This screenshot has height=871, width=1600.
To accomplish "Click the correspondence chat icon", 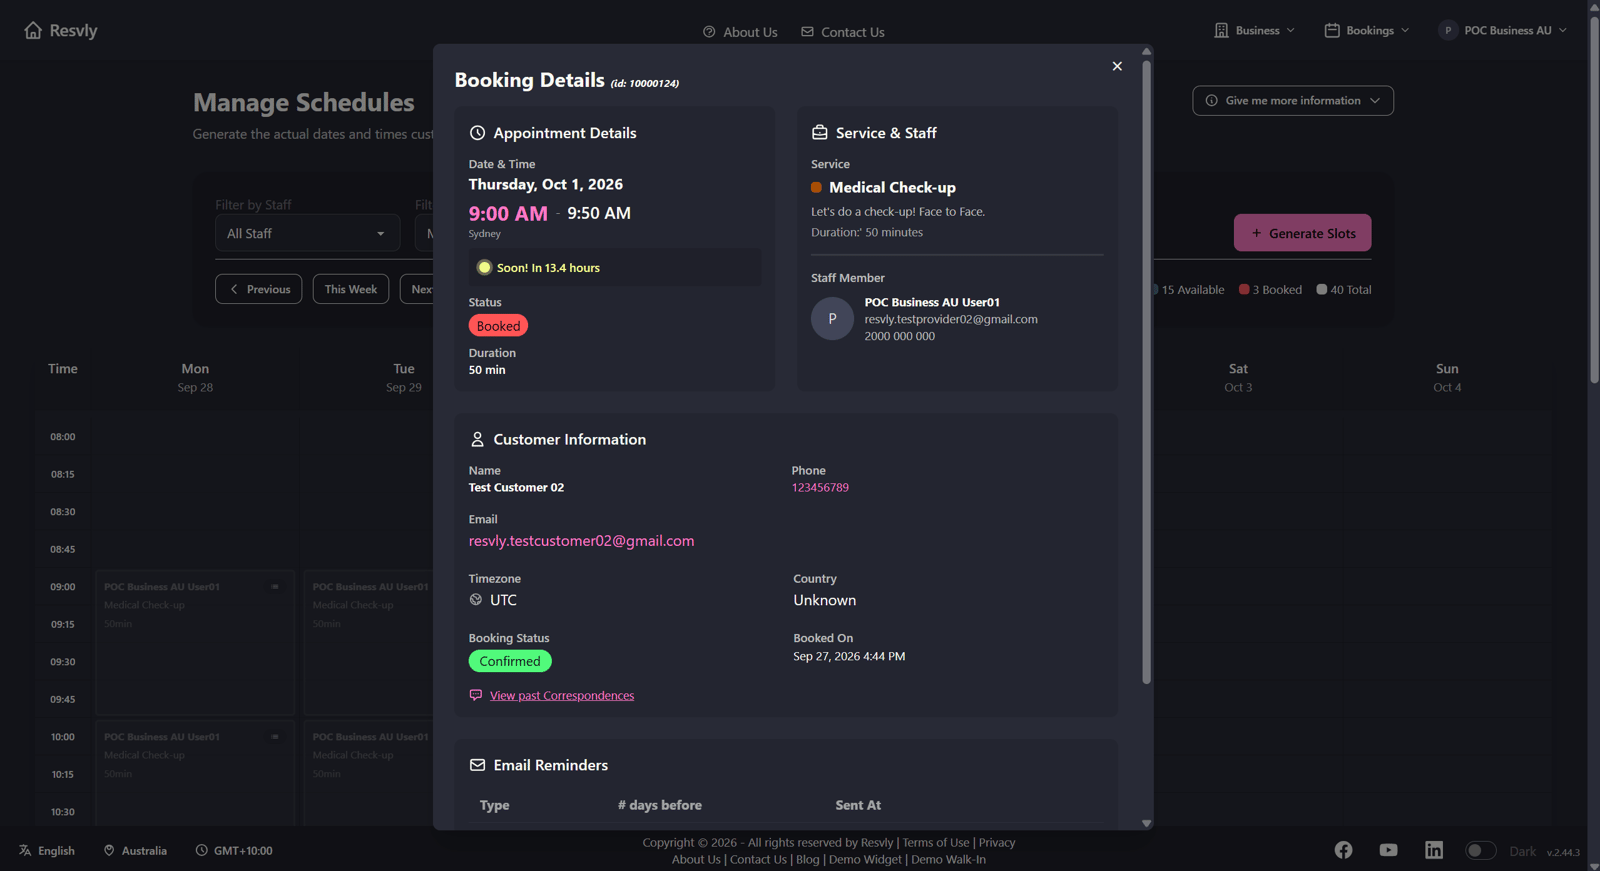I will 476,695.
